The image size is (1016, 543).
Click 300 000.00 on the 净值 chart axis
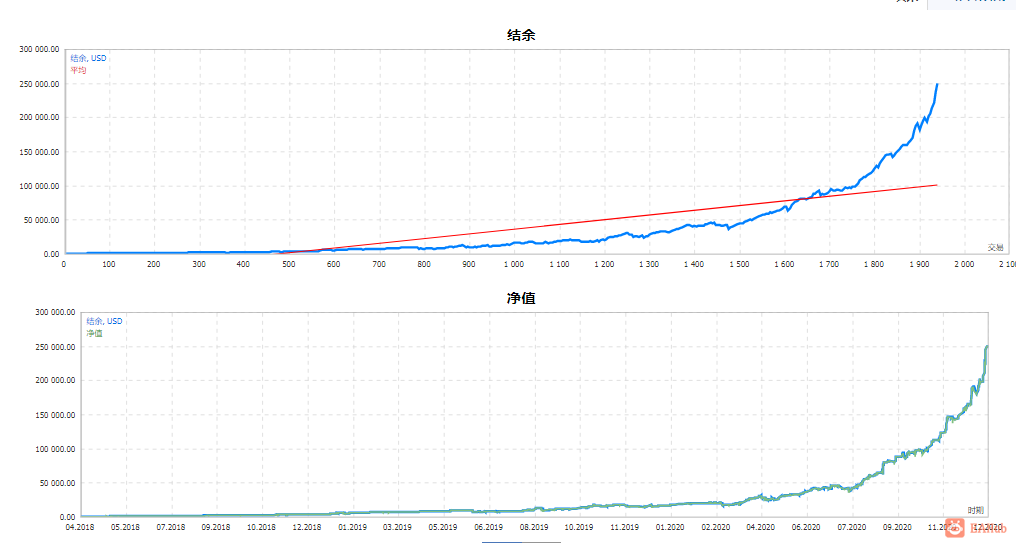tap(55, 312)
